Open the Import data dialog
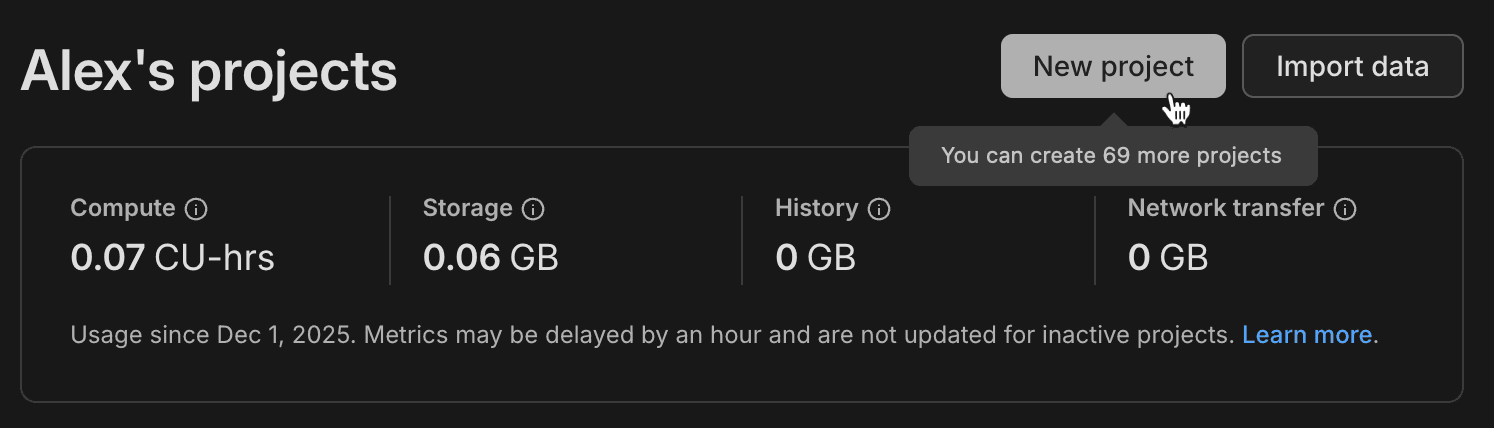 coord(1352,67)
